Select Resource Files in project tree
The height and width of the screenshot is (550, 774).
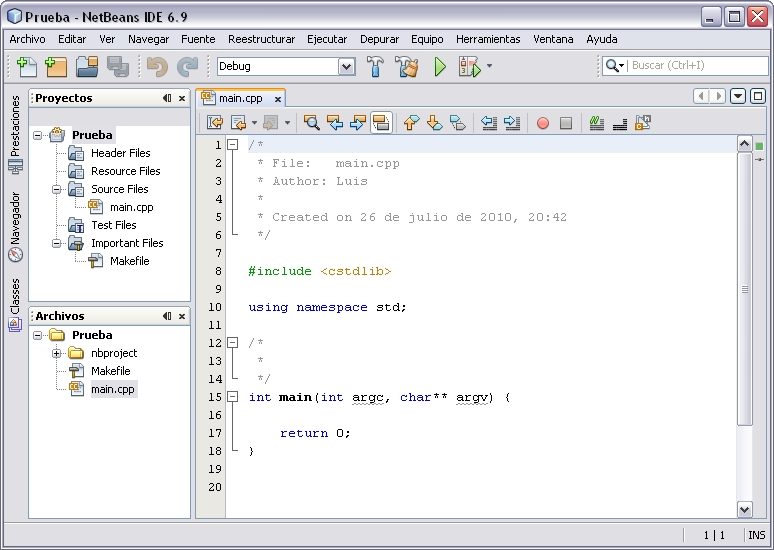125,171
